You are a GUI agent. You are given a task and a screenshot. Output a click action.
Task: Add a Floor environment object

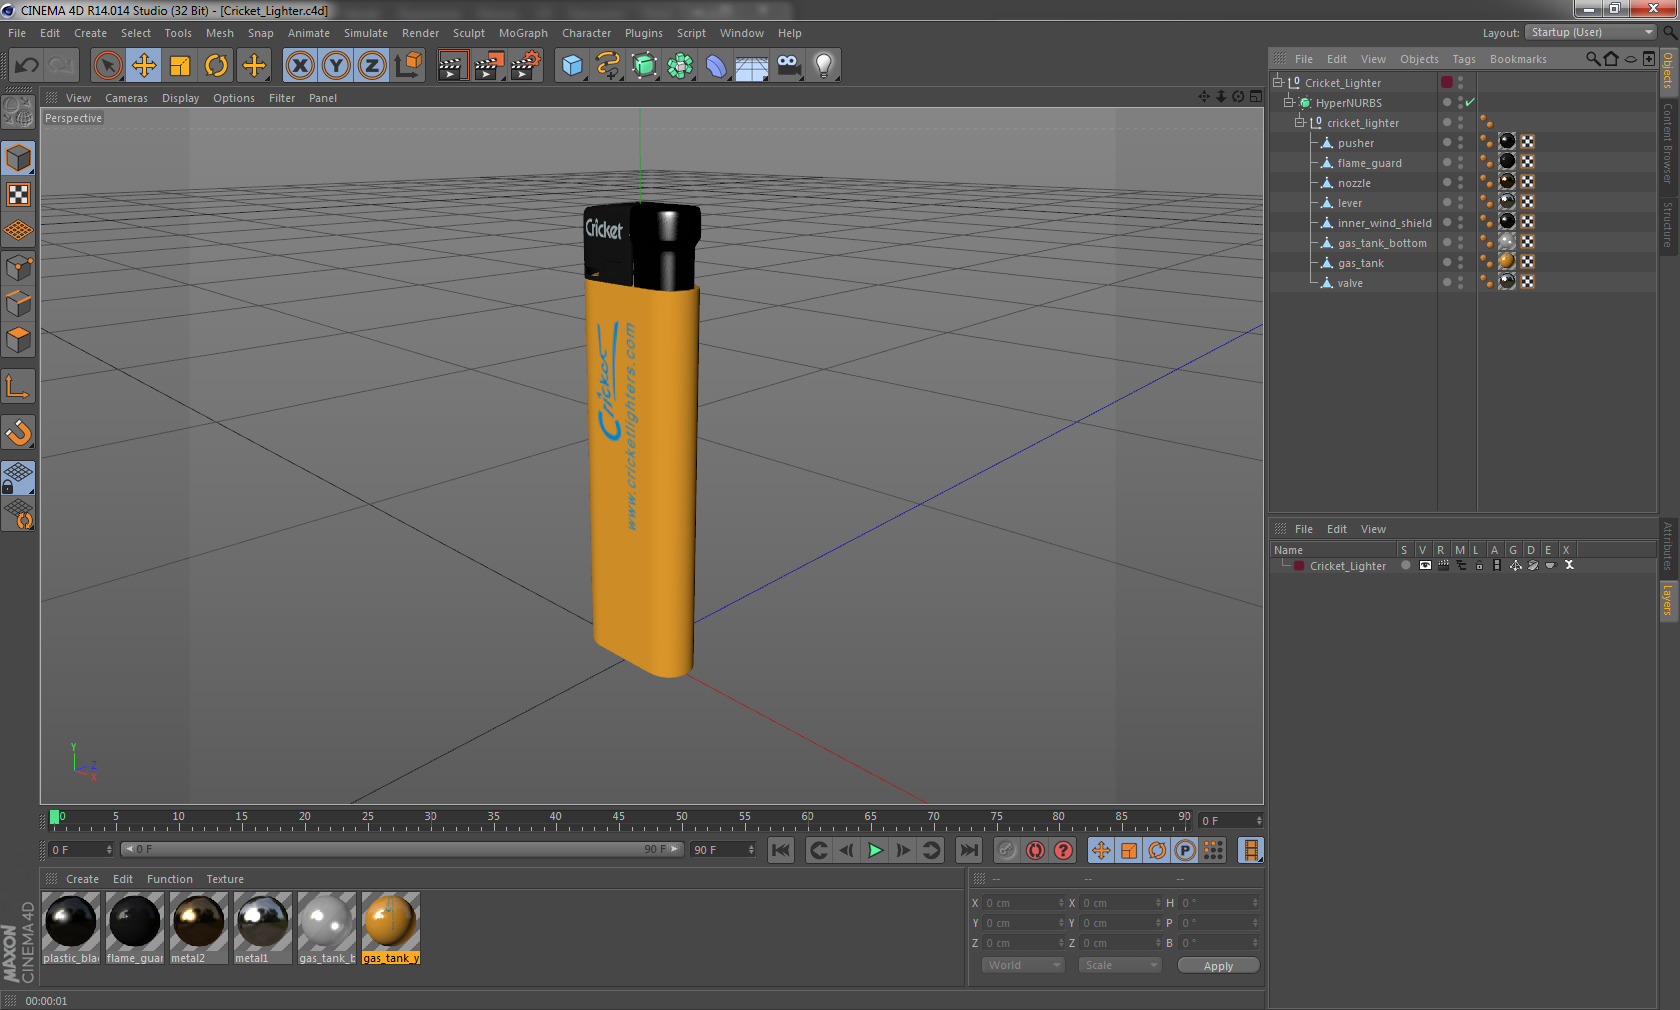(x=752, y=66)
